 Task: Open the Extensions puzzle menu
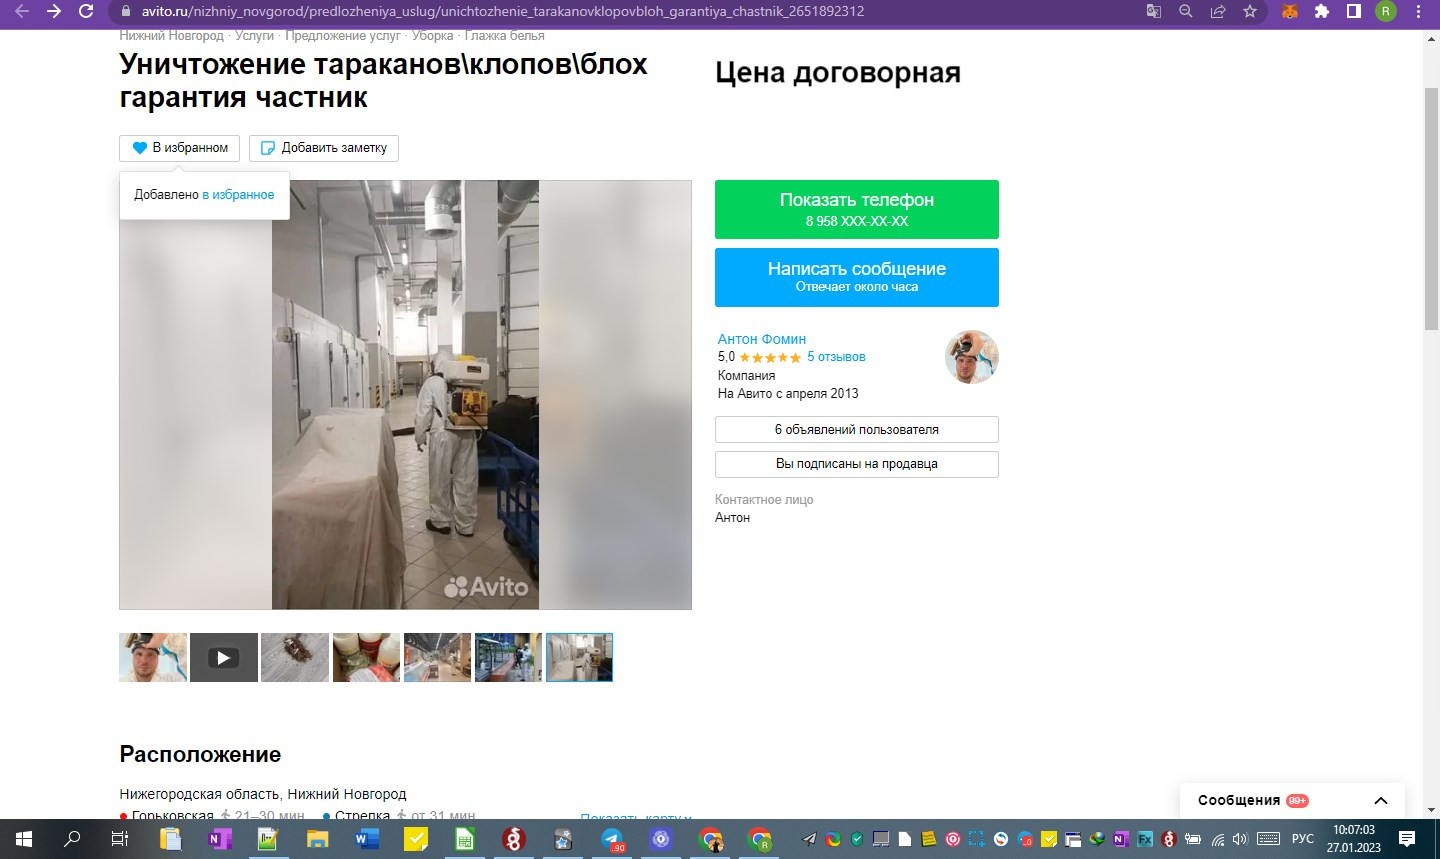[1322, 11]
